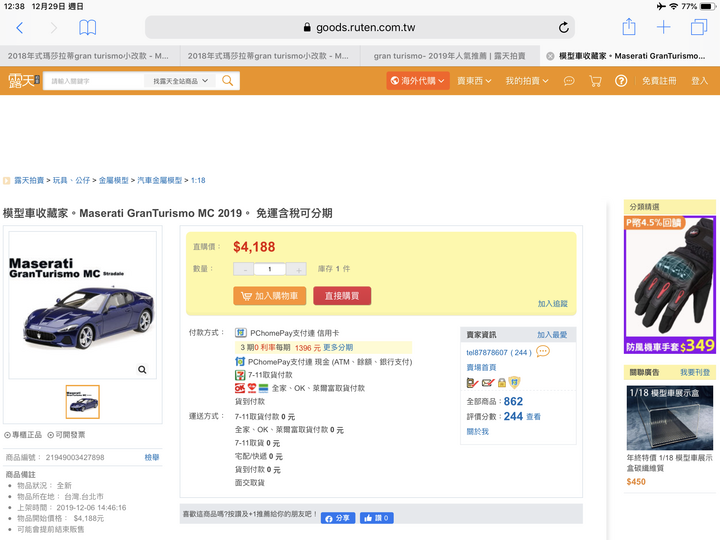Close the 模型車收藏家 Maserati tab
The width and height of the screenshot is (720, 540).
point(550,56)
